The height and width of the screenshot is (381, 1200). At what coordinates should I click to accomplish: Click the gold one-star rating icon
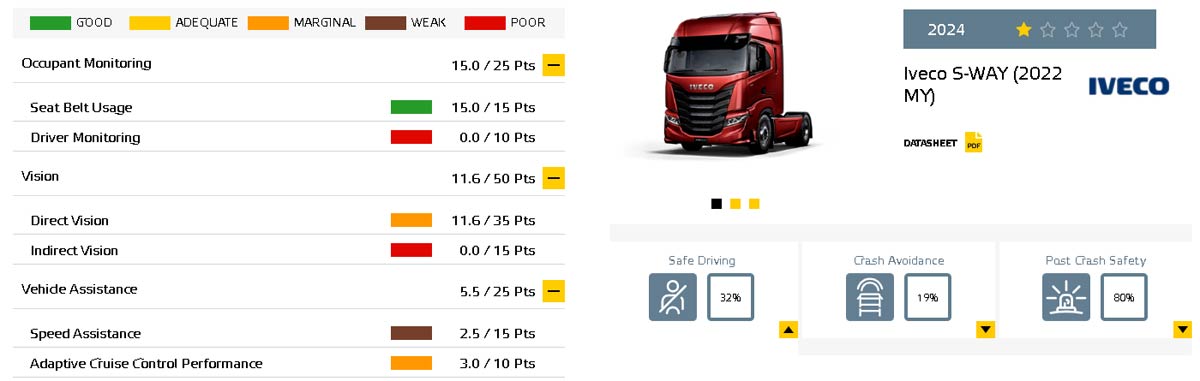(x=1023, y=30)
